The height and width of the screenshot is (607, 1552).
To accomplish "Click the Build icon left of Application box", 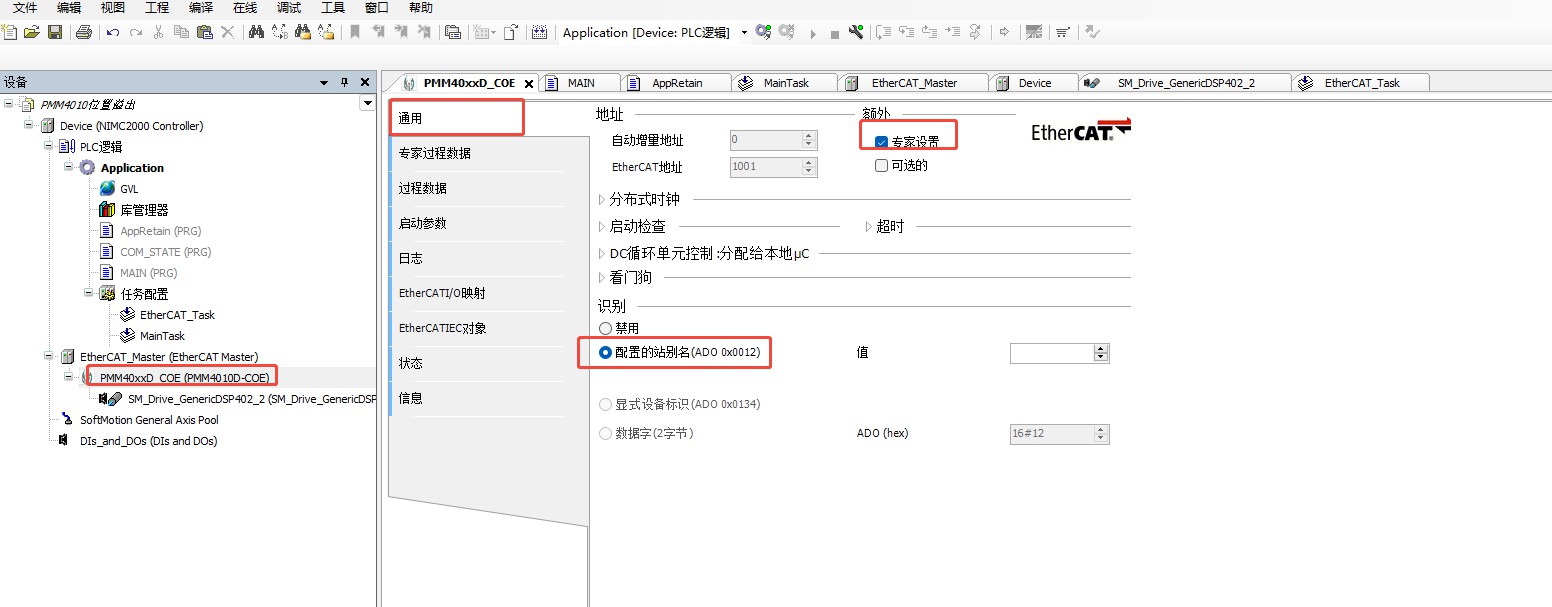I will [x=540, y=32].
